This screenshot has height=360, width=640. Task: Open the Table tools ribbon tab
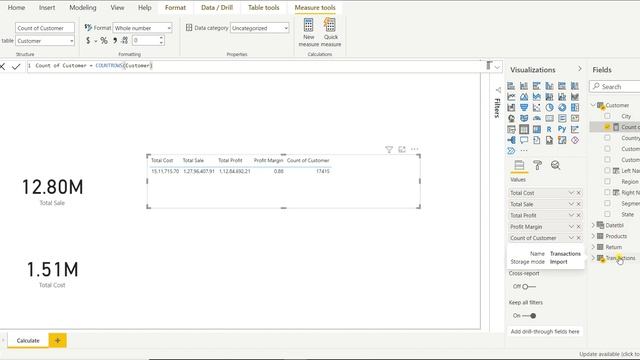(264, 7)
